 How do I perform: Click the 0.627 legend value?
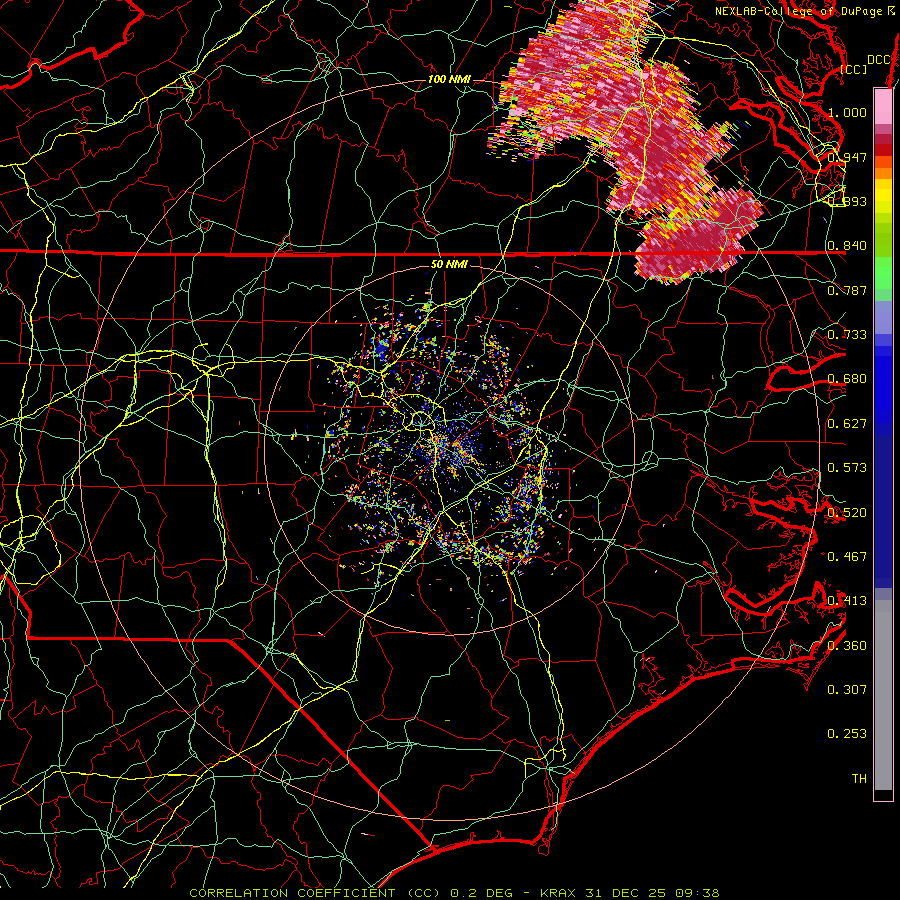click(x=847, y=424)
